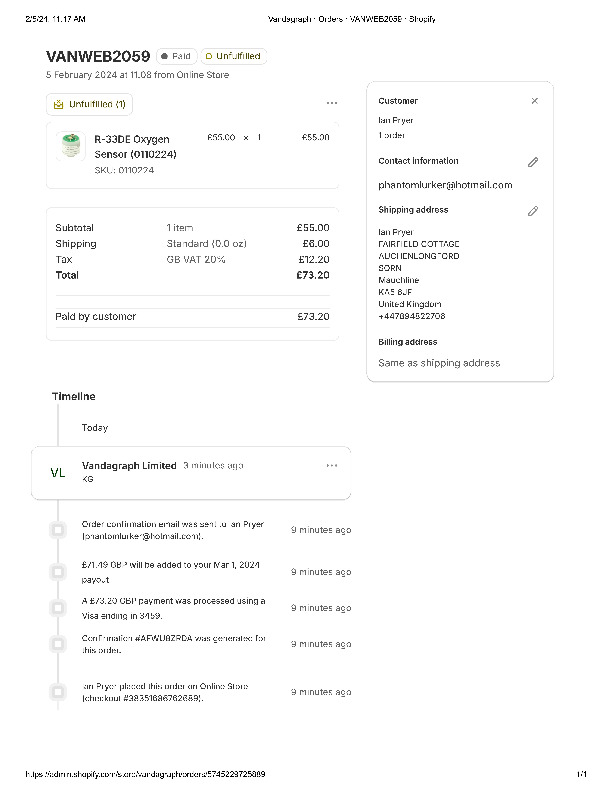
Task: Click the admin.shopify.com URL in the page footer
Action: click(145, 775)
